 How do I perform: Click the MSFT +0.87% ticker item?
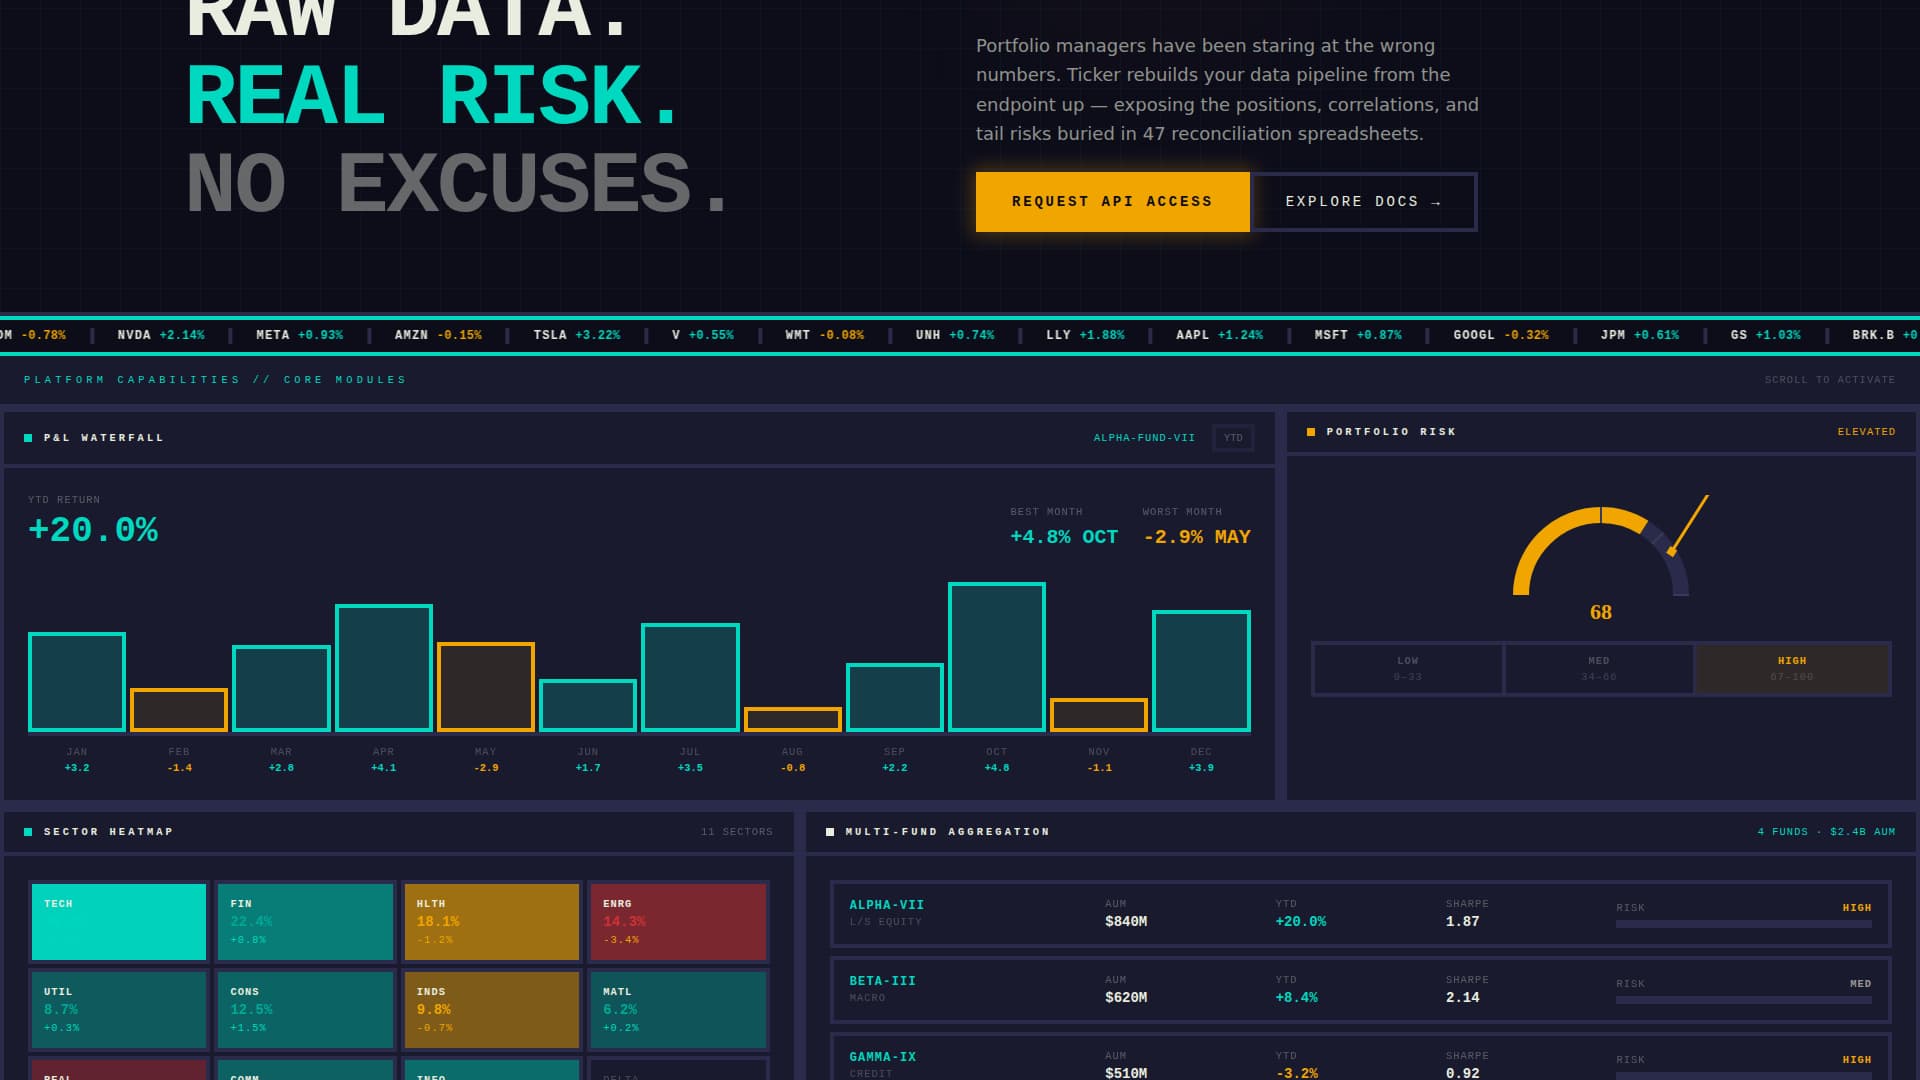tap(1358, 335)
